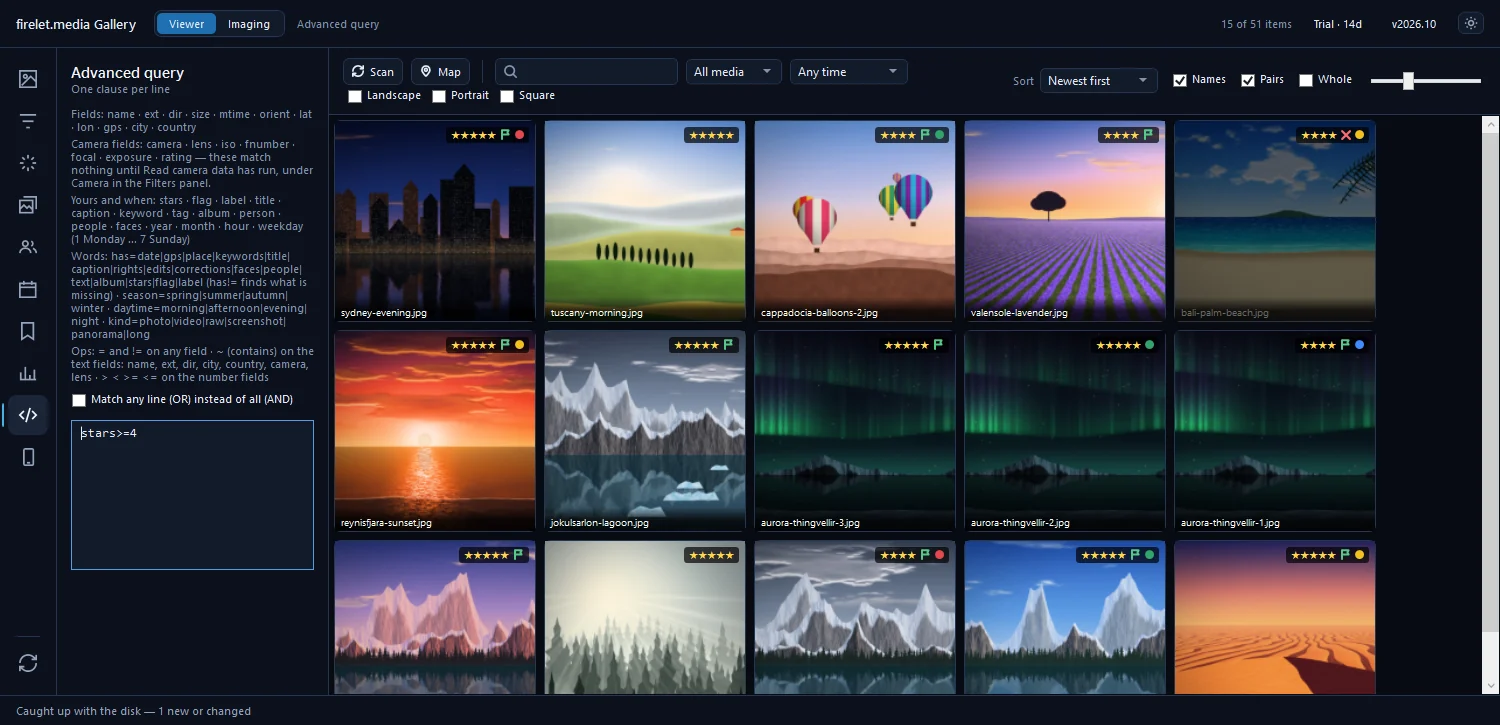Uncheck the Names checkbox
The height and width of the screenshot is (725, 1500).
(1180, 80)
